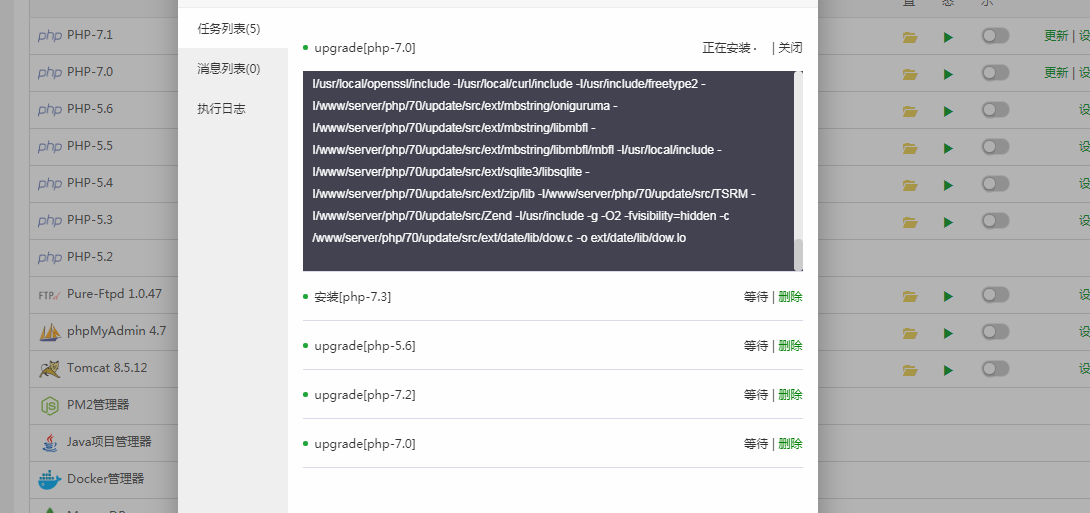Click the Tomcat cat icon
Image resolution: width=1090 pixels, height=513 pixels.
coord(50,368)
